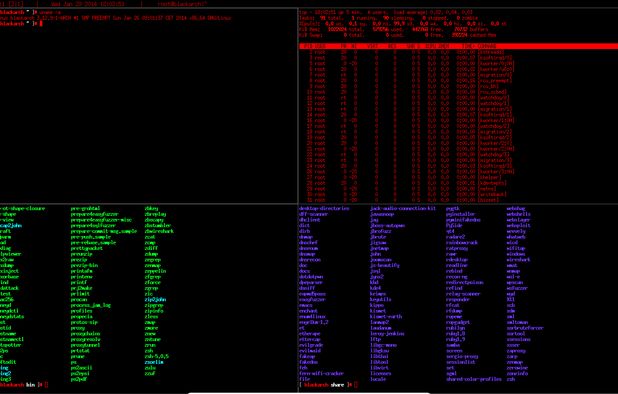Click dhclient in the share listing
The width and height of the screenshot is (618, 394).
click(310, 220)
